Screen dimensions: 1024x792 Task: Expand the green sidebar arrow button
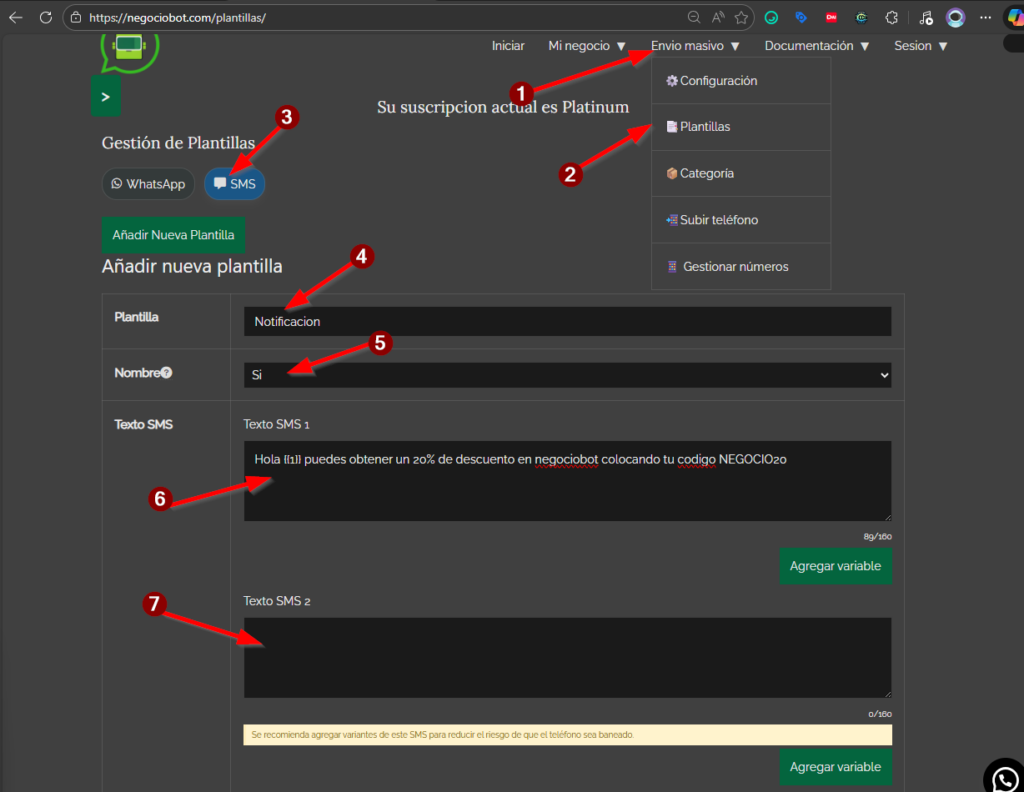(x=106, y=97)
